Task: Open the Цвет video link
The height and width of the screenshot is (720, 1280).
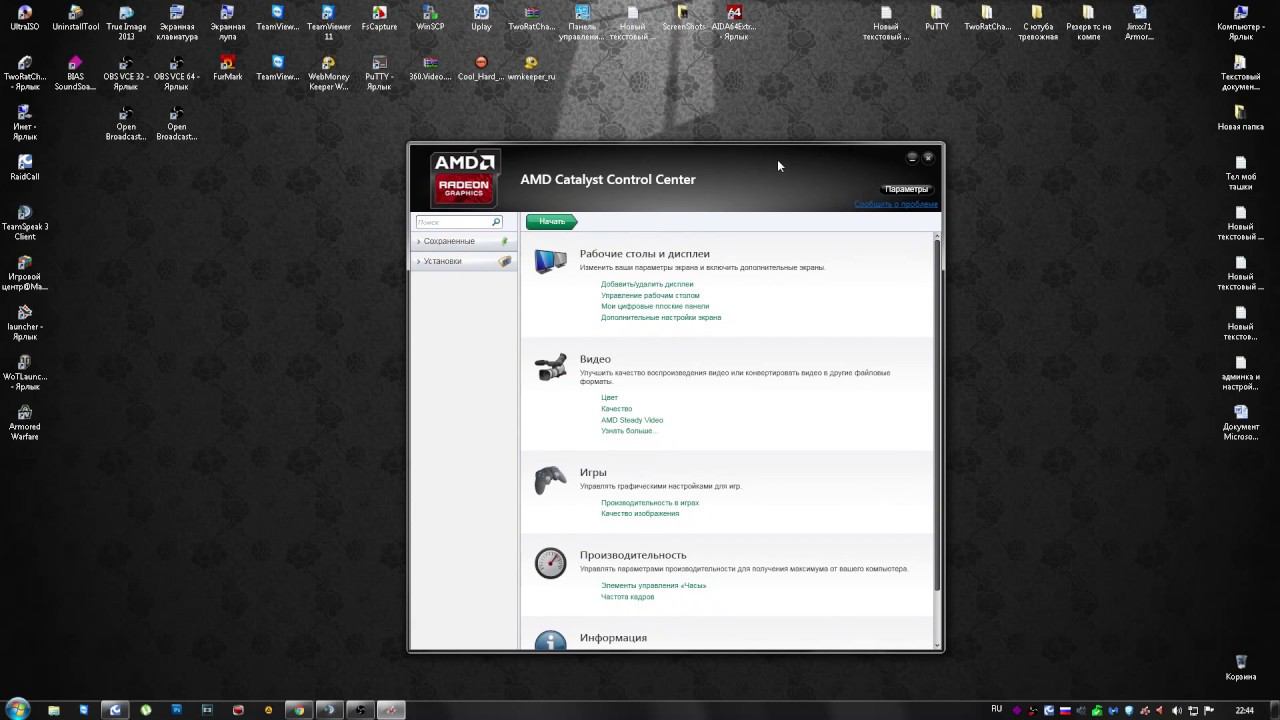Action: click(x=609, y=398)
